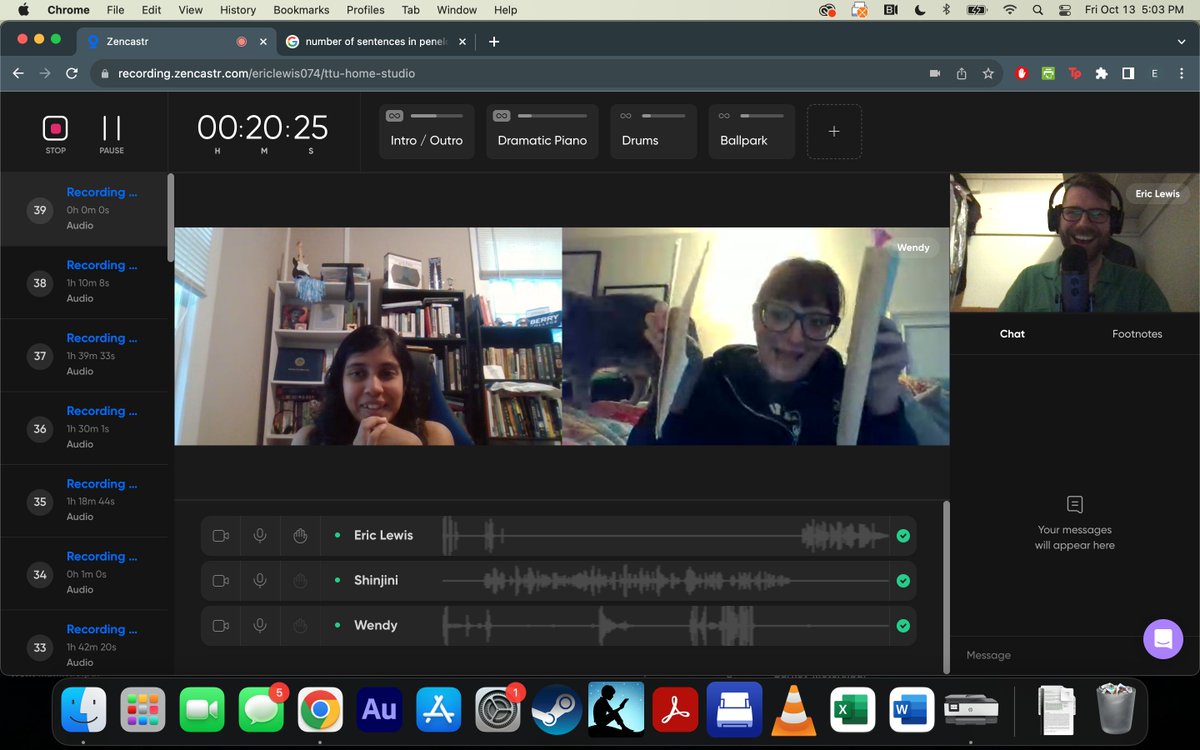Click the Message input field

tap(1050, 655)
